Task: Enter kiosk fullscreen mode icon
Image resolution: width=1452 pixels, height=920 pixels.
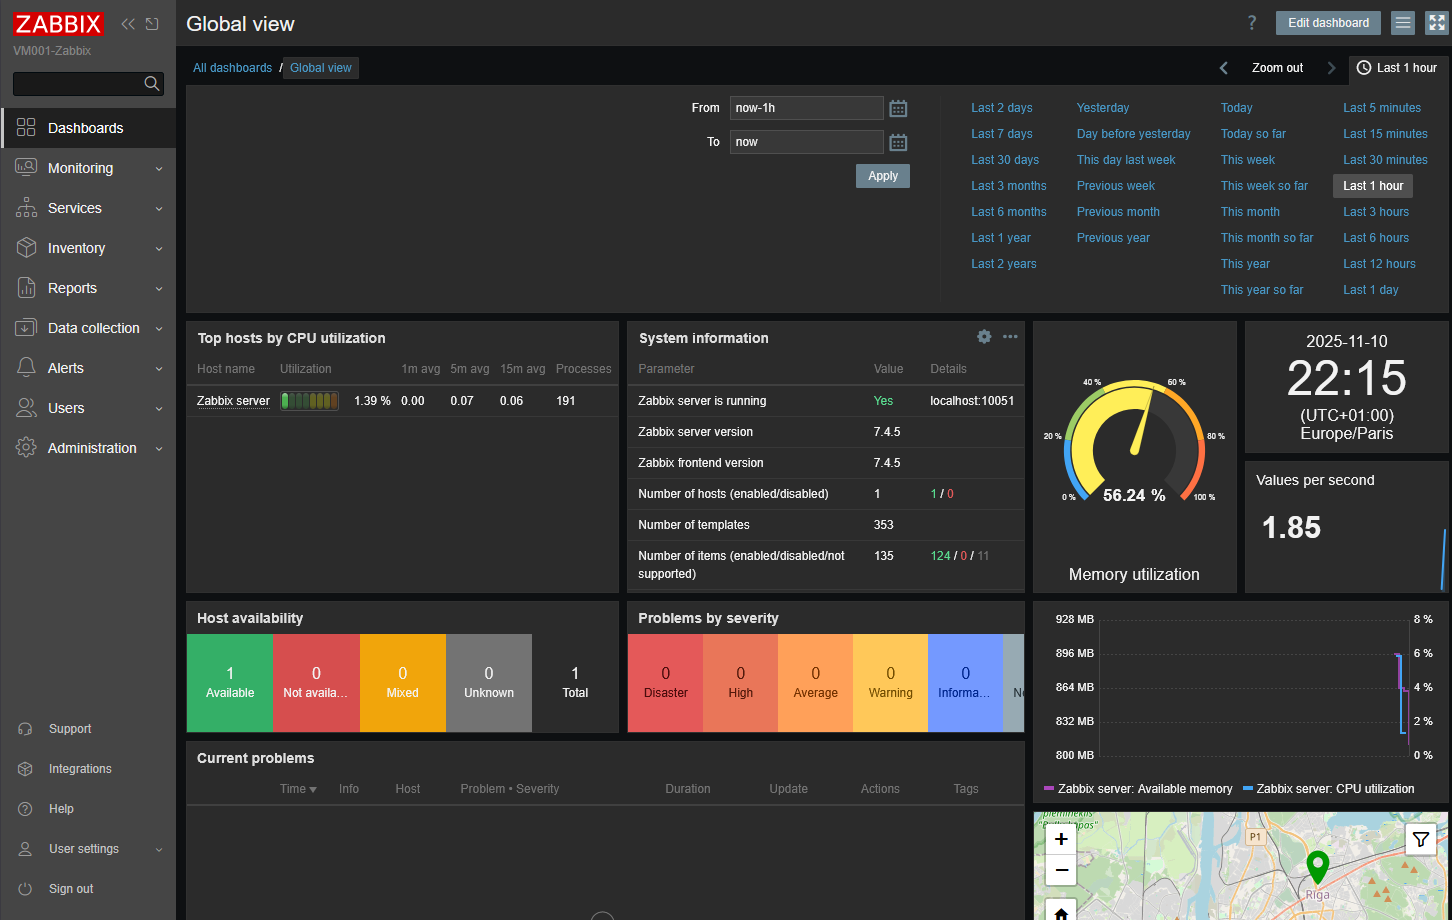Action: pyautogui.click(x=1436, y=23)
